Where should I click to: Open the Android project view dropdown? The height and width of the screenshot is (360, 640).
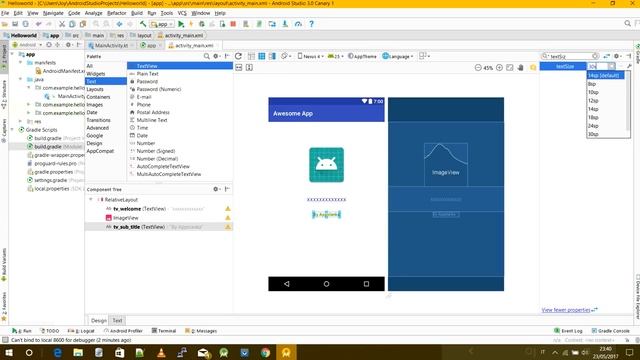point(27,44)
